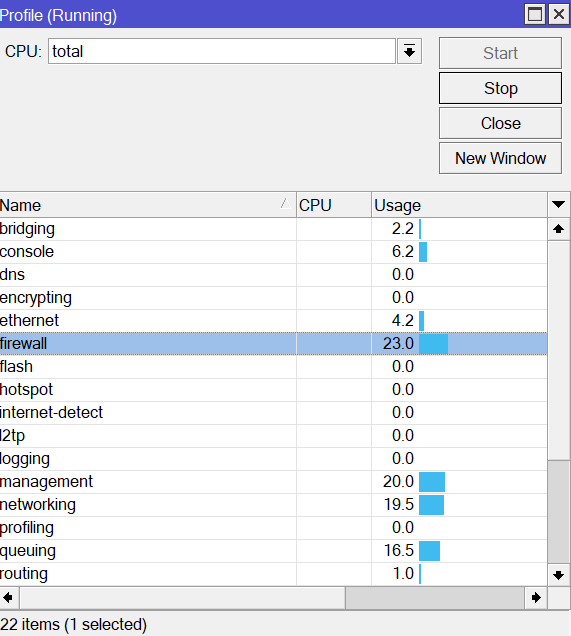Viewport: 571px width, 636px height.
Task: Select the dns row
Action: (273, 275)
